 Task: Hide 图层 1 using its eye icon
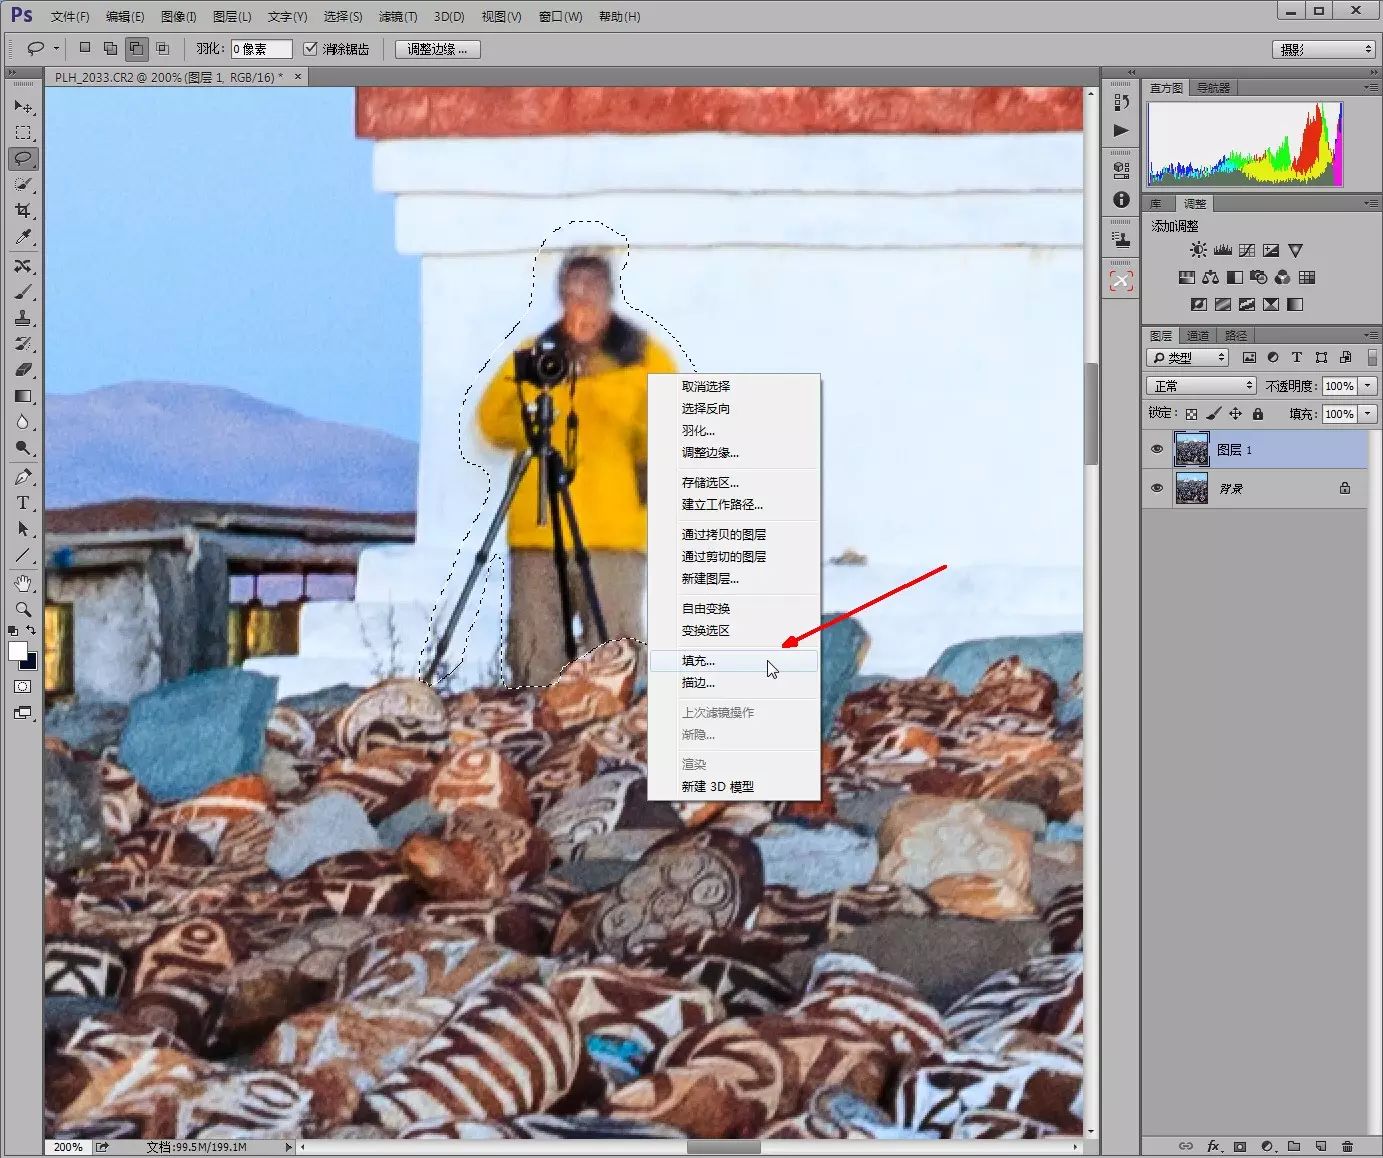point(1157,450)
